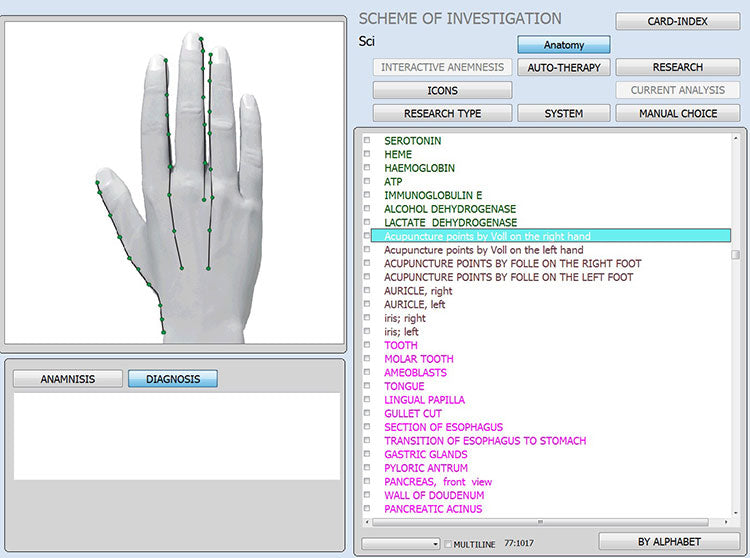Switch to the ANAMNISIS tab
The image size is (750, 558).
coord(67,379)
